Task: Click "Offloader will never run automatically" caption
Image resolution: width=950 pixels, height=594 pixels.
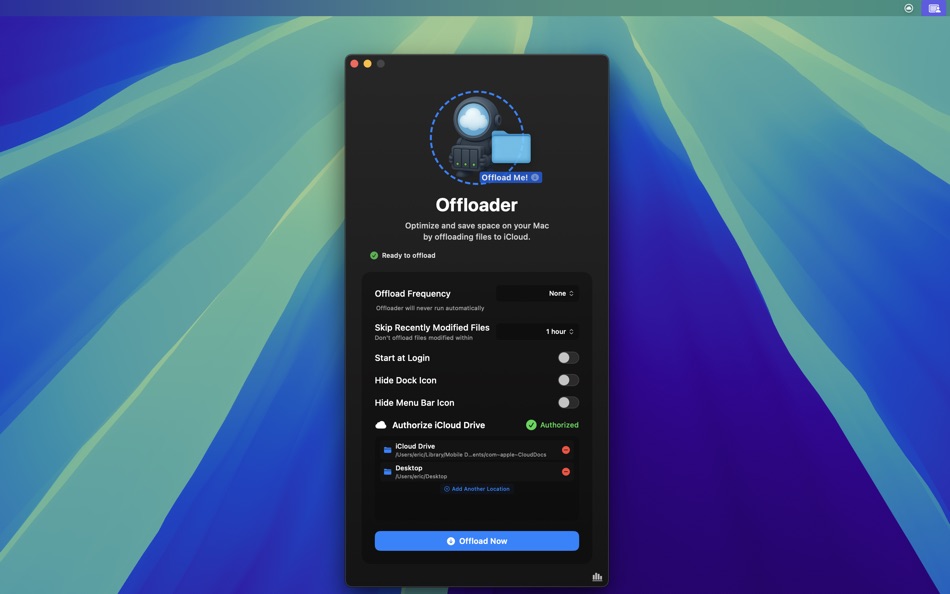Action: (x=430, y=308)
